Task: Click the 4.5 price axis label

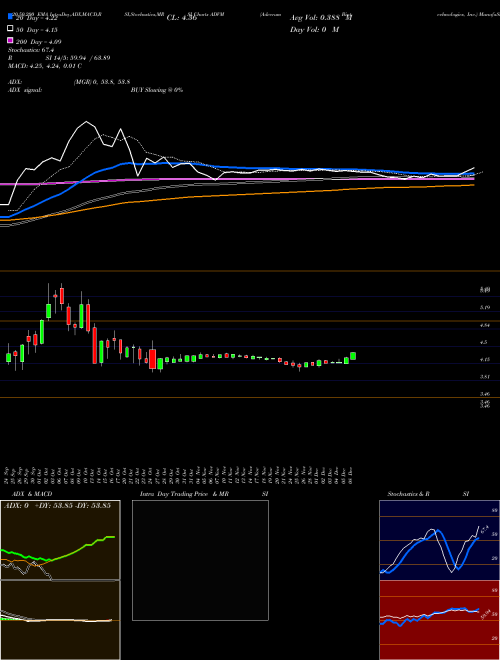Action: tap(484, 342)
